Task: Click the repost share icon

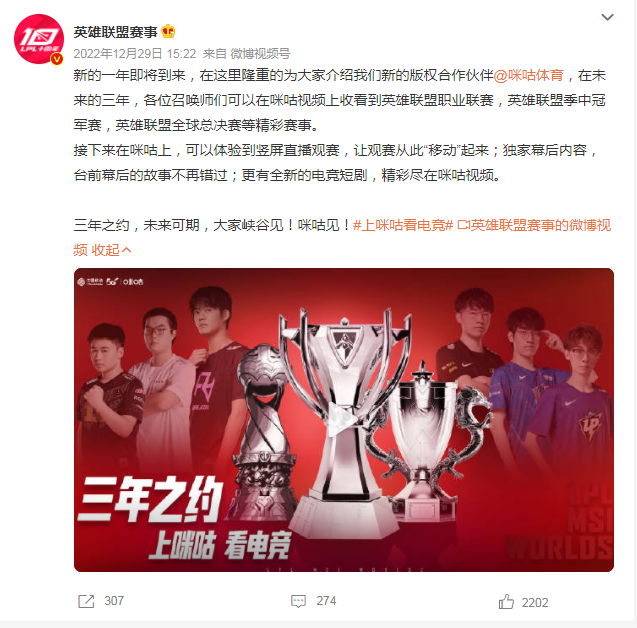Action: (86, 601)
